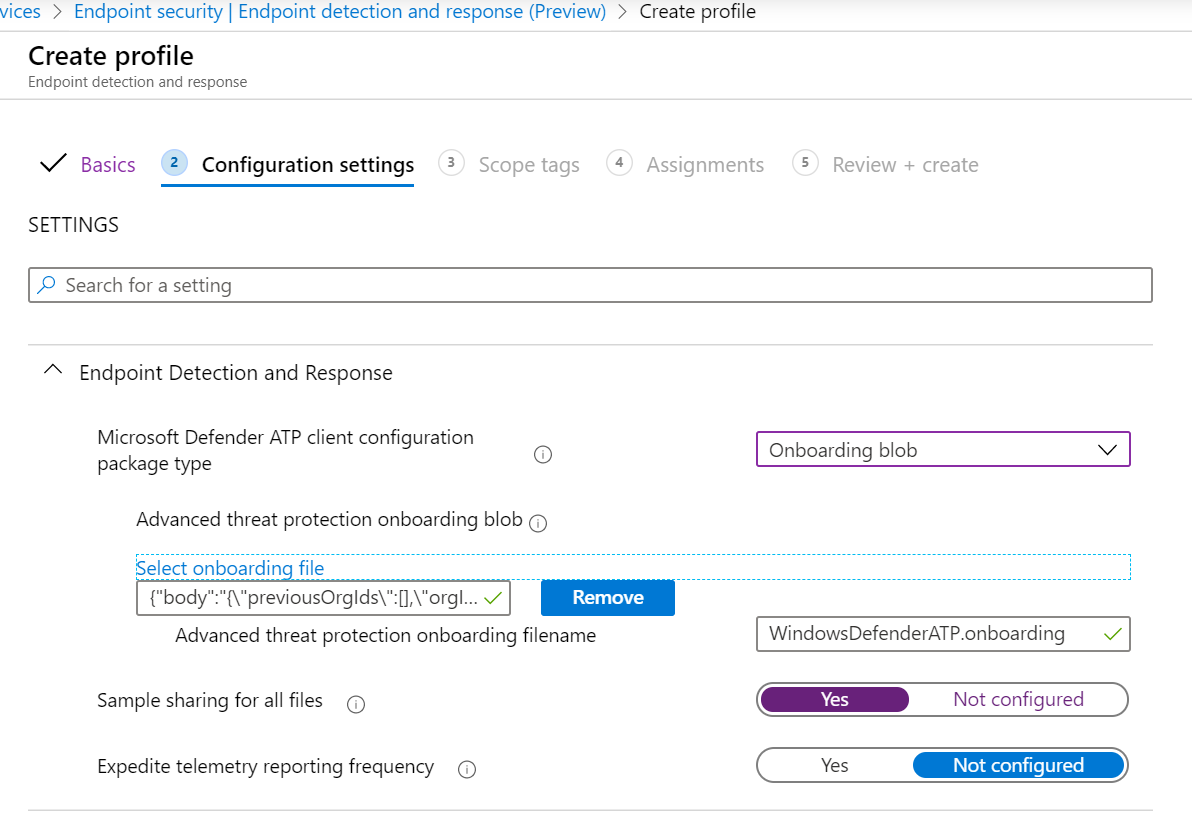
Task: Click the Search for a setting field
Action: 600,286
